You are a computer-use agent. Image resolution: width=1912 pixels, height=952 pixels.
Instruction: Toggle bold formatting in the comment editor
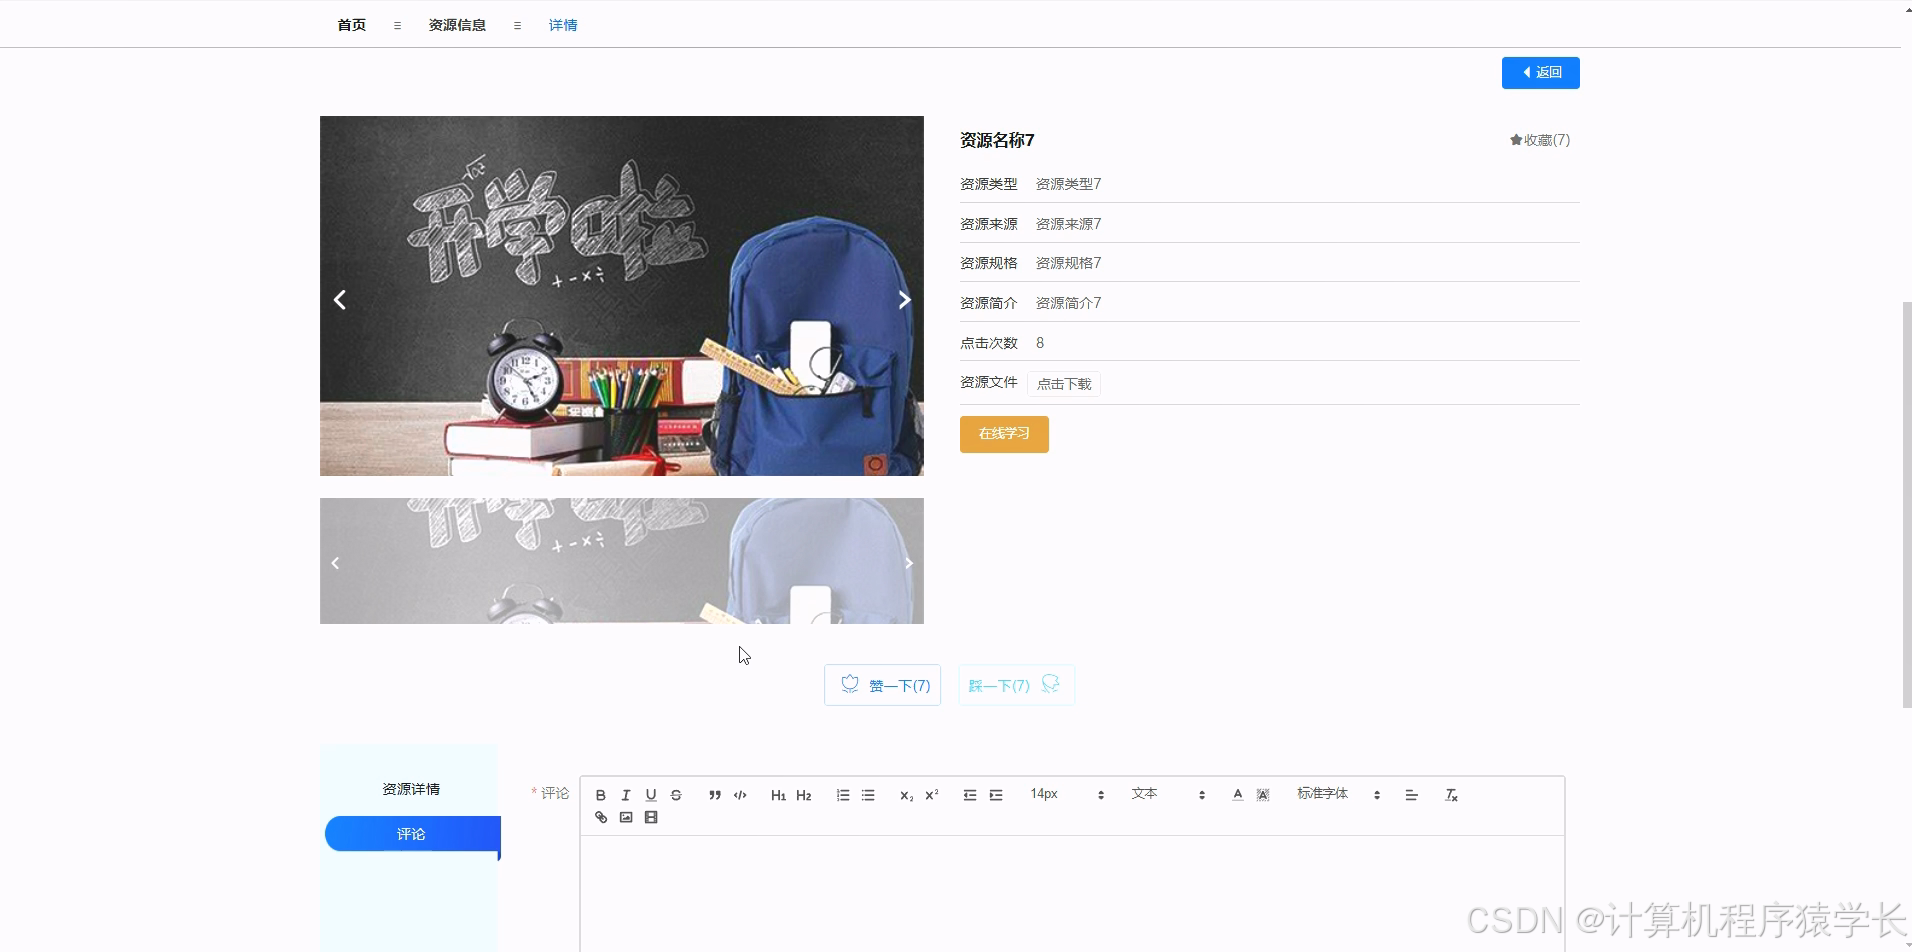click(600, 794)
